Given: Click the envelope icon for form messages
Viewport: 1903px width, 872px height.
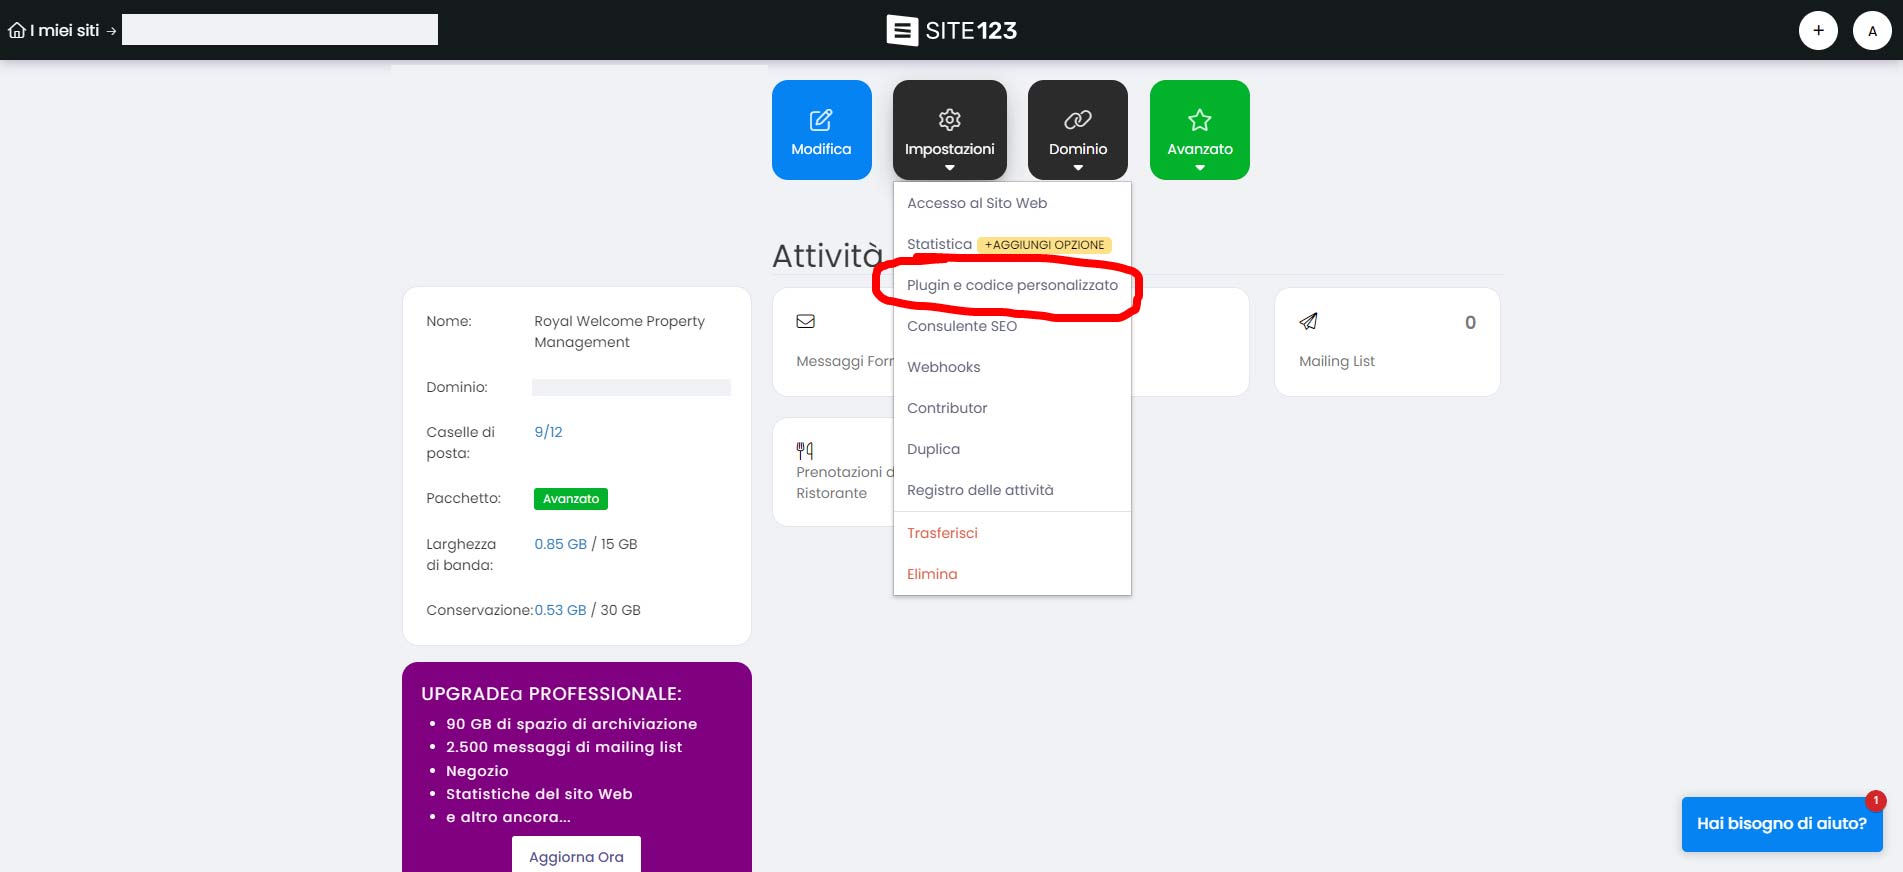Looking at the screenshot, I should pos(805,321).
